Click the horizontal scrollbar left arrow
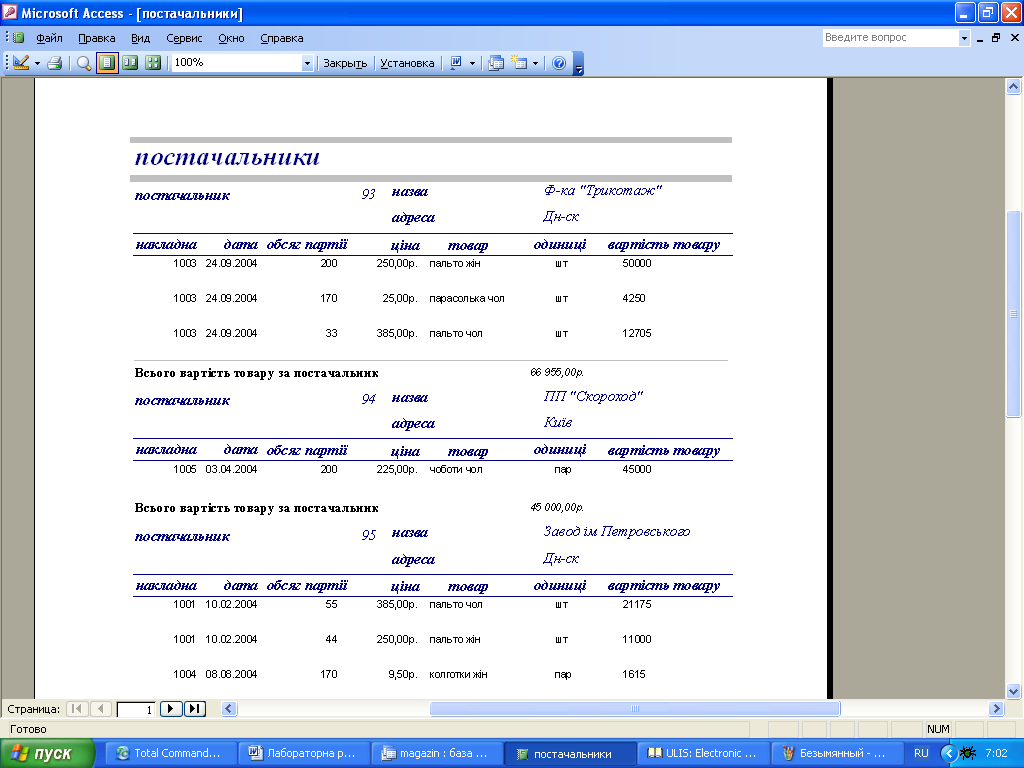1024x768 pixels. click(x=229, y=709)
